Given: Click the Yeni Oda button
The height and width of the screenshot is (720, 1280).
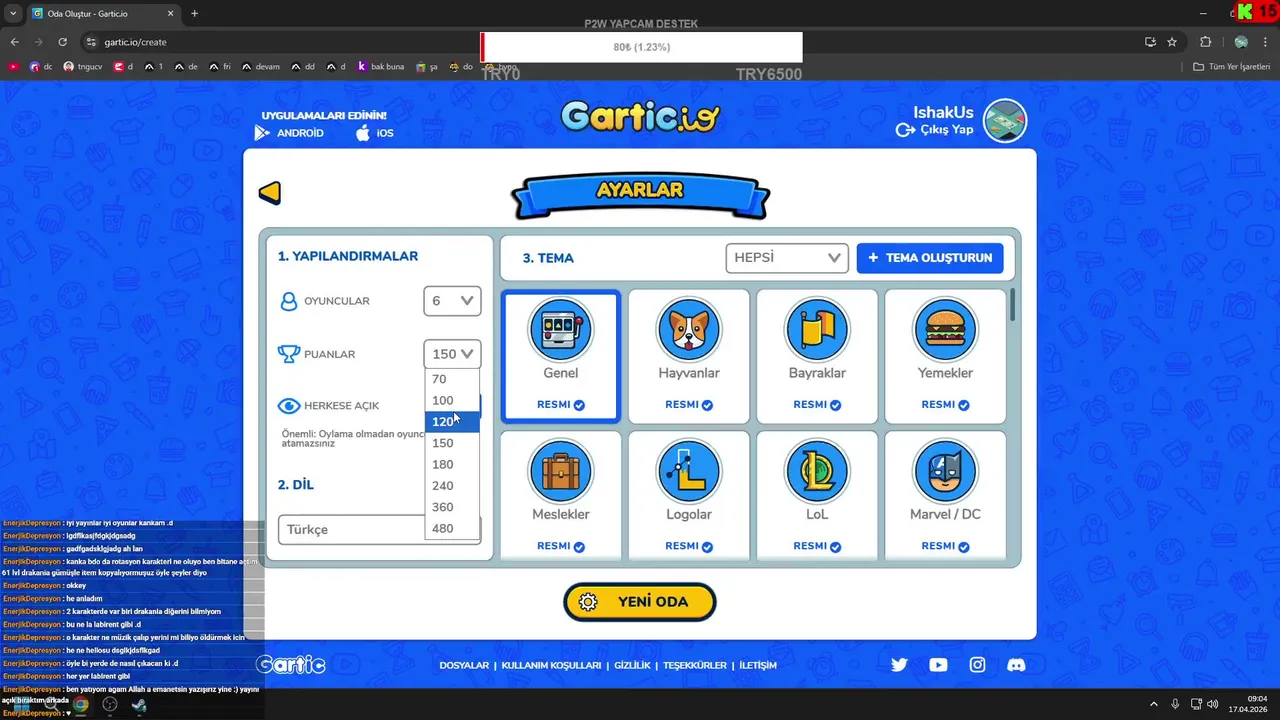Looking at the screenshot, I should point(640,602).
